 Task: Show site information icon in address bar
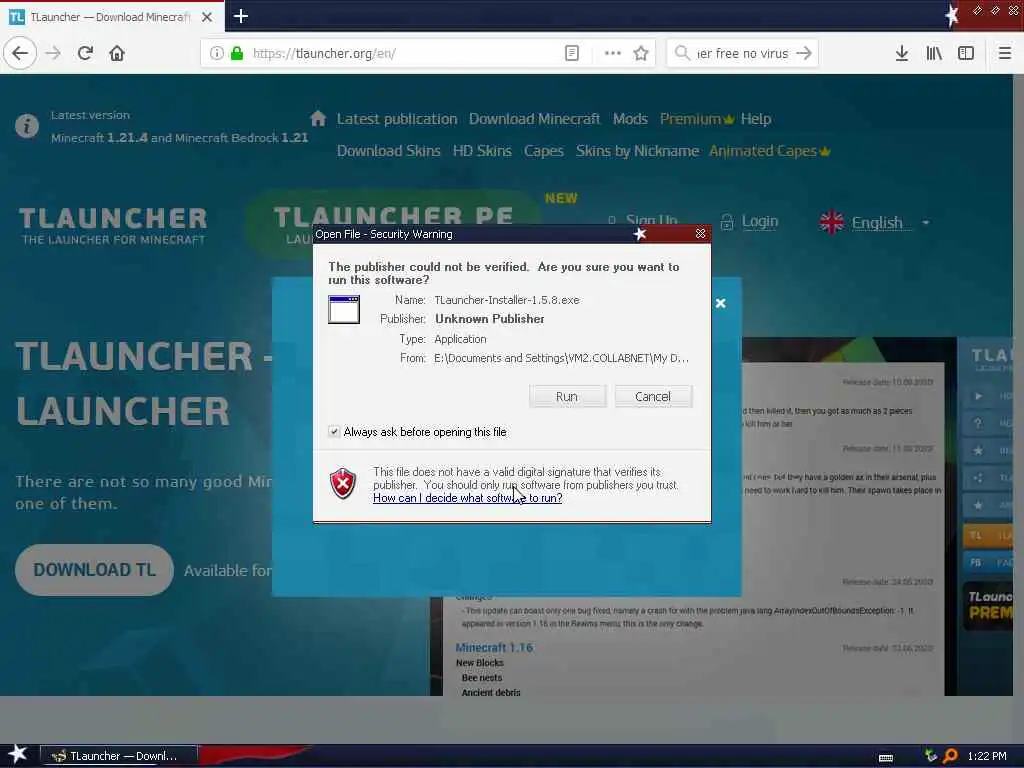pyautogui.click(x=216, y=53)
